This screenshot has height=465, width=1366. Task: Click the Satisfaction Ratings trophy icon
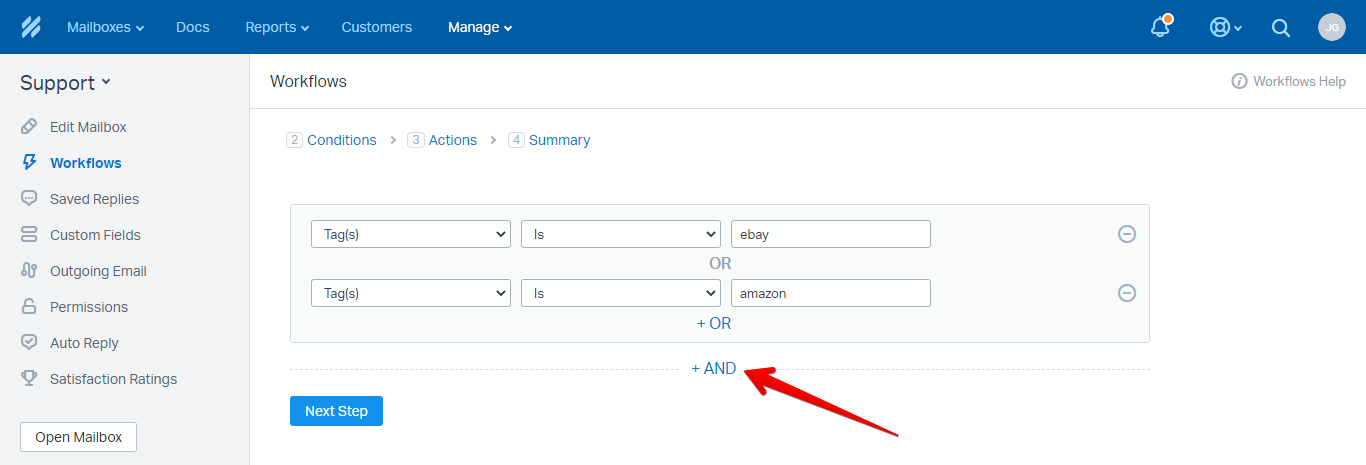pyautogui.click(x=30, y=379)
